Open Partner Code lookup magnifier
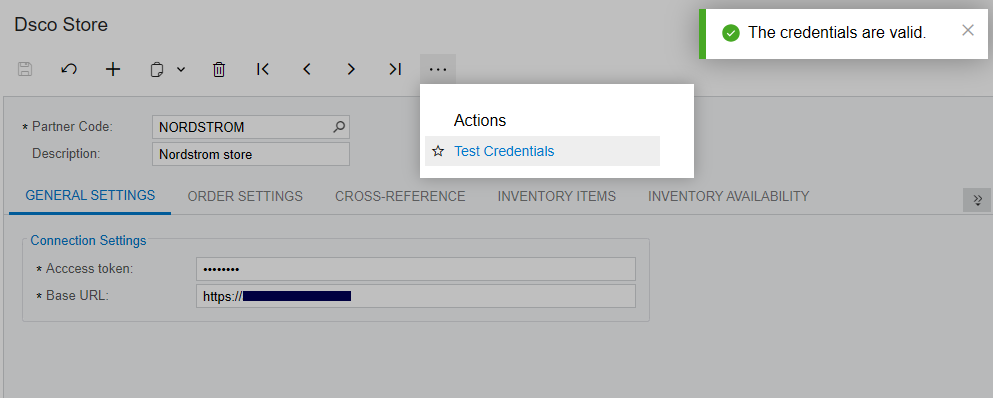This screenshot has height=398, width=993. point(339,127)
